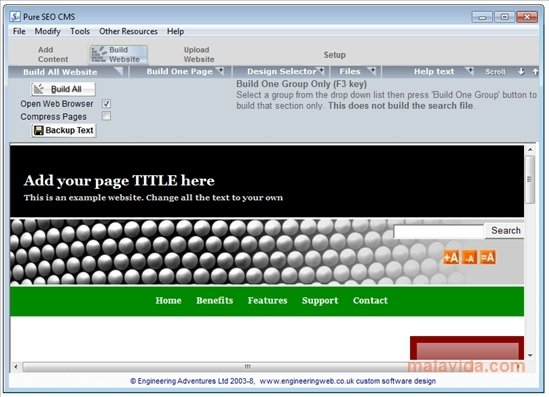Image resolution: width=549 pixels, height=397 pixels.
Task: Click 'Build One Group Only (F3 key)' text
Action: (x=301, y=84)
